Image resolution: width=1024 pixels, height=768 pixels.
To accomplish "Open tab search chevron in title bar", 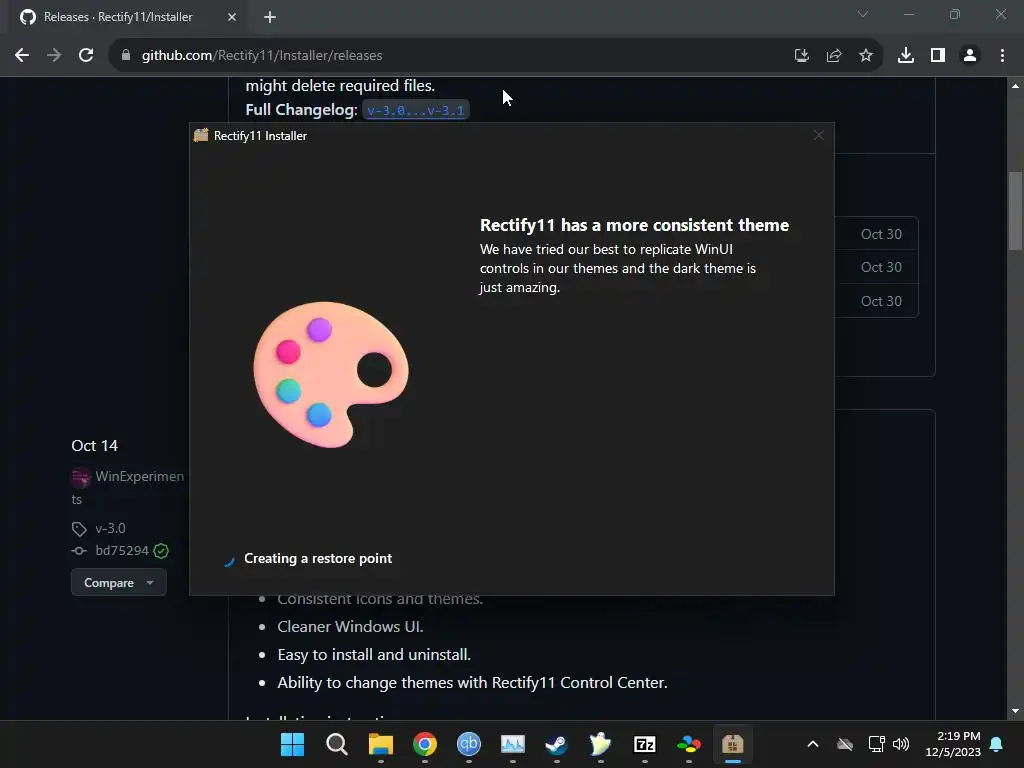I will point(863,14).
